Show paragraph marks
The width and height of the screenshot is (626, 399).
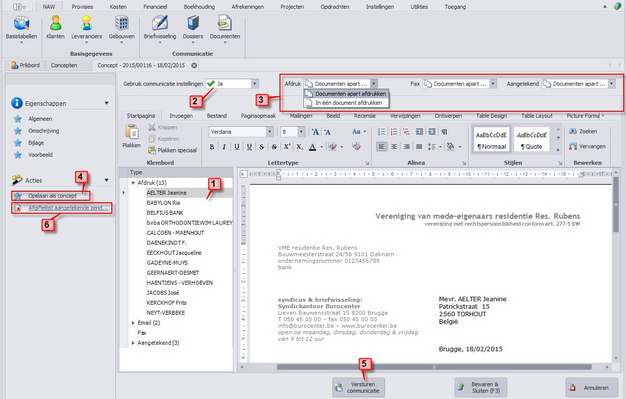[x=444, y=132]
